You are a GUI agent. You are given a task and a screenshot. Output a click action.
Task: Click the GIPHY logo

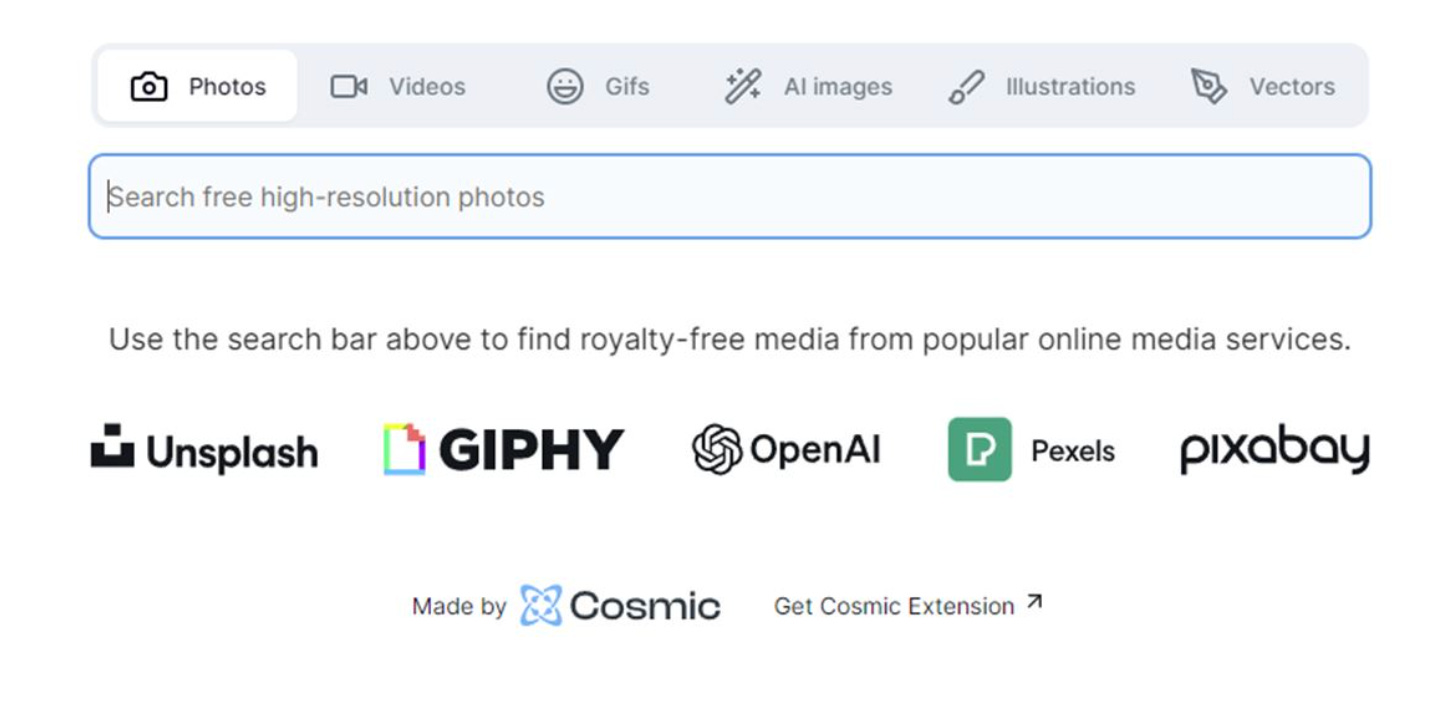(504, 449)
